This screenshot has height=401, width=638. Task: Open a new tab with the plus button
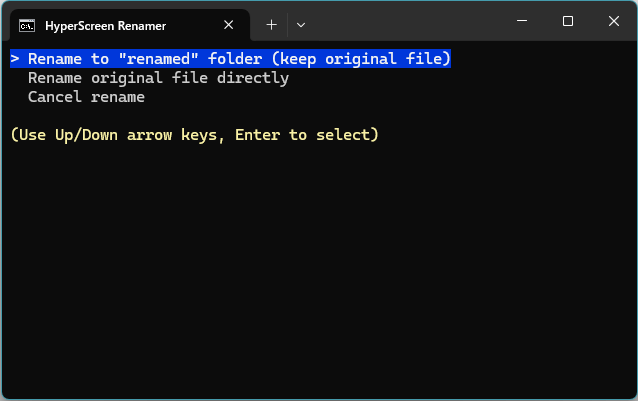[x=271, y=25]
